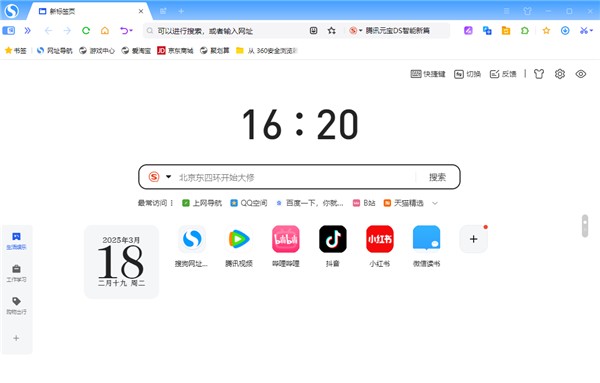Expand the most-visited list chevron
This screenshot has width=600, height=383.
coord(435,203)
